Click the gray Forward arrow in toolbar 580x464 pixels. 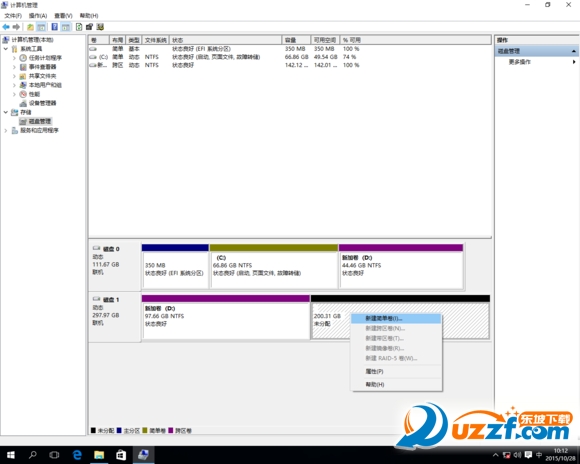(16, 27)
